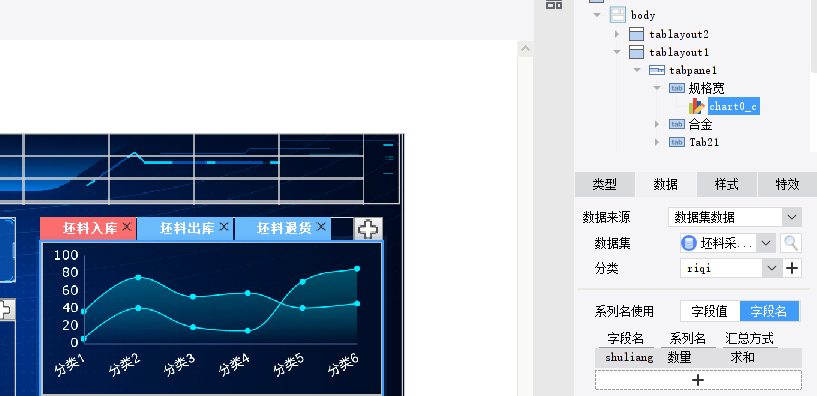
Task: Open dataset preview with magnifier icon
Action: point(790,243)
